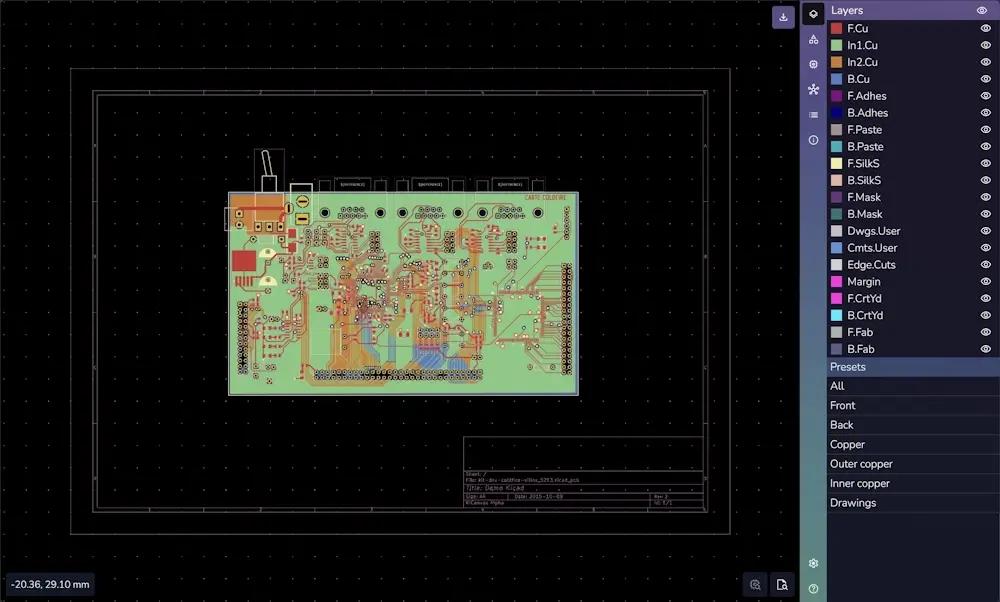Open the board Info panel icon
The height and width of the screenshot is (602, 1000).
(x=813, y=140)
